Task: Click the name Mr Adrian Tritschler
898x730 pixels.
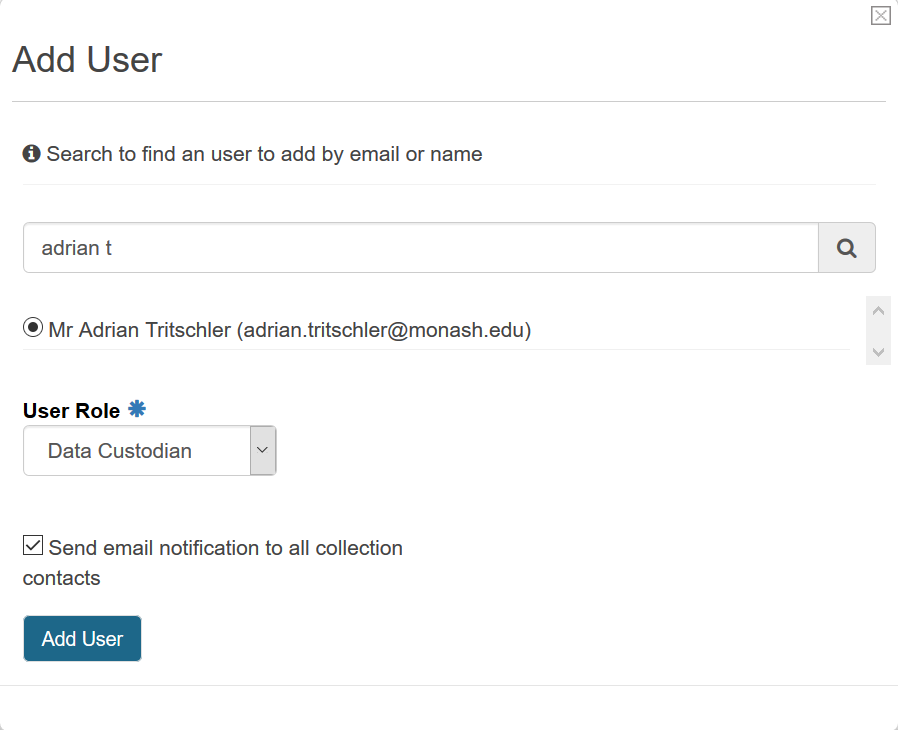Action: tap(140, 330)
